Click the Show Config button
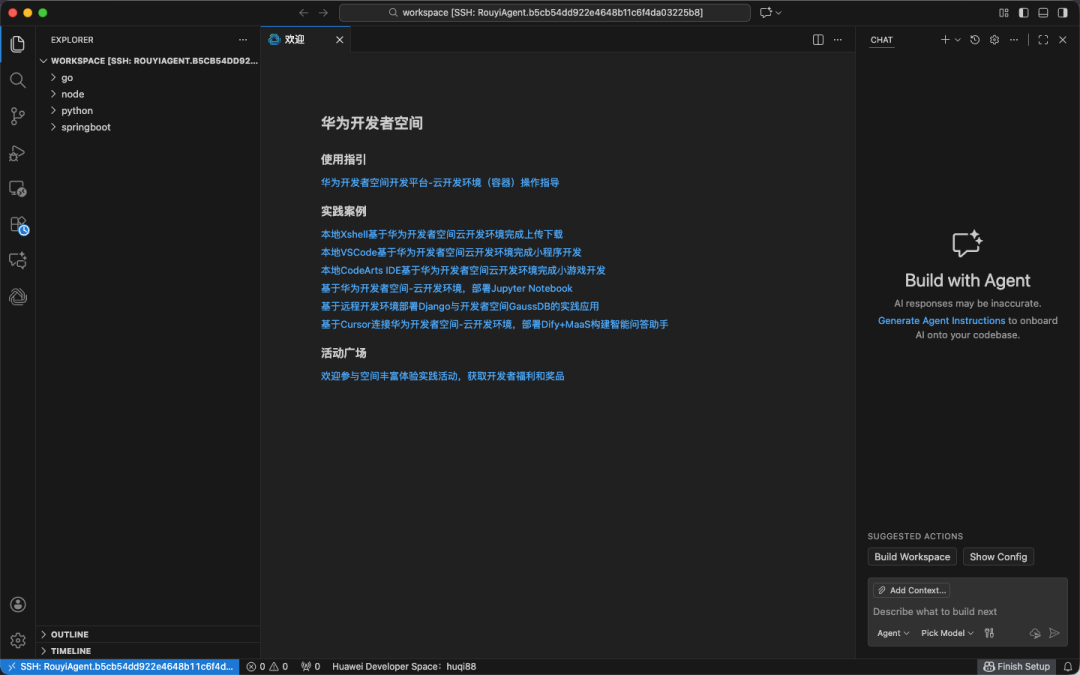 pos(998,557)
